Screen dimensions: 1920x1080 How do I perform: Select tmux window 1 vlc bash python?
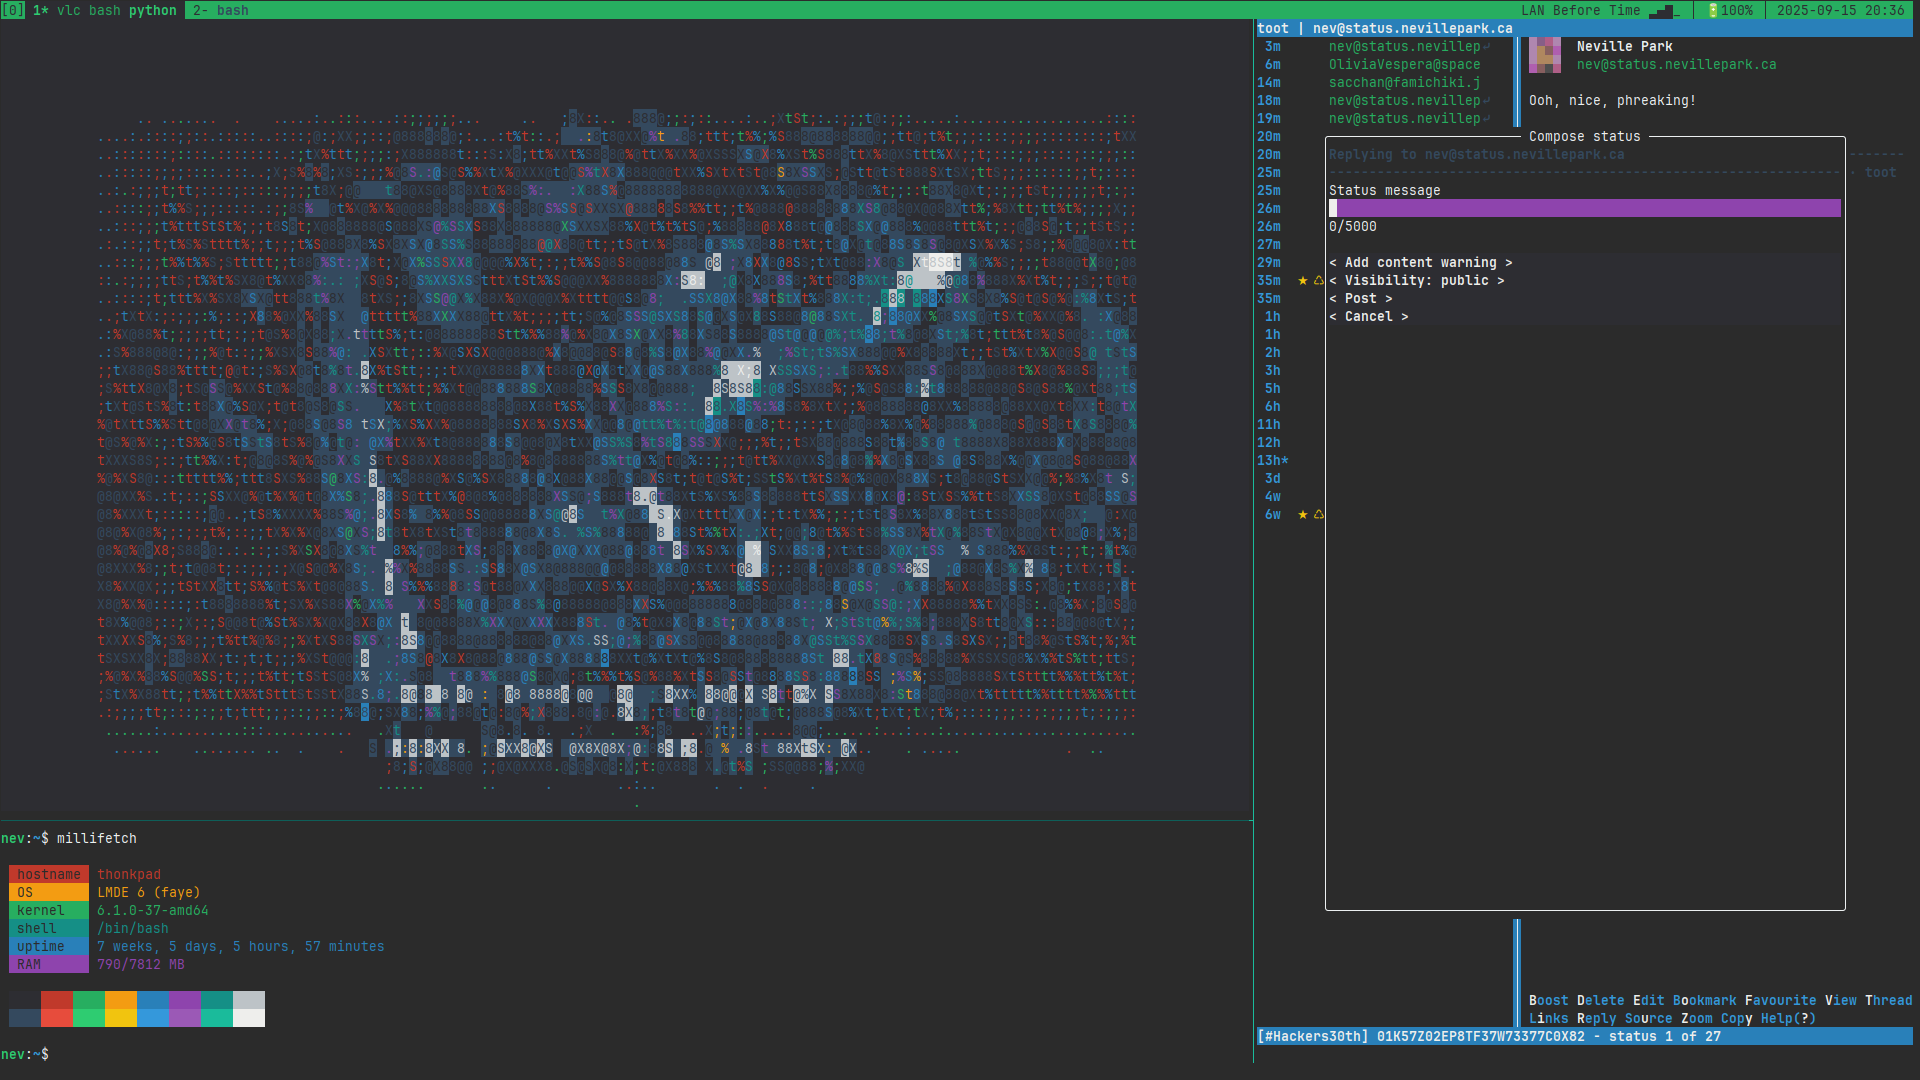click(104, 10)
